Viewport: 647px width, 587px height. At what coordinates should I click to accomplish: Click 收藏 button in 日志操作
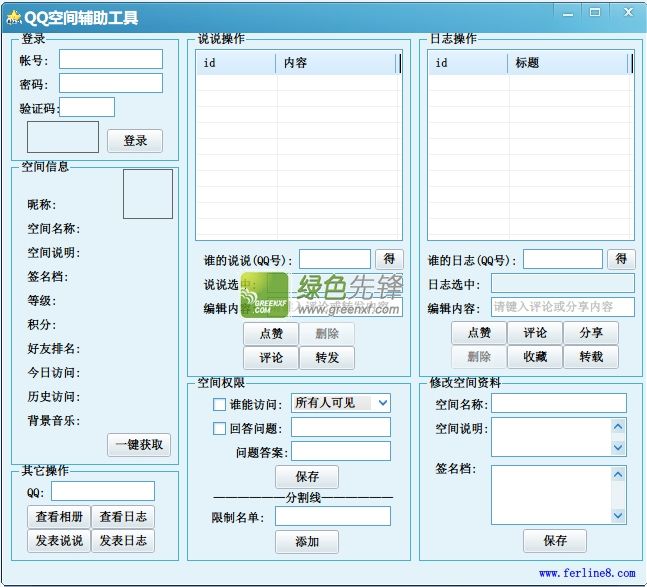tap(535, 357)
